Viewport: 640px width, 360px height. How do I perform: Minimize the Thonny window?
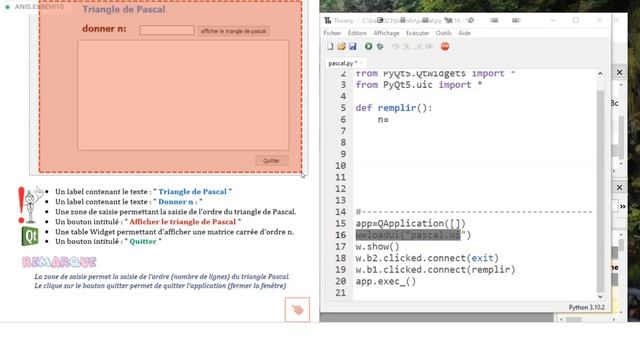tap(553, 20)
